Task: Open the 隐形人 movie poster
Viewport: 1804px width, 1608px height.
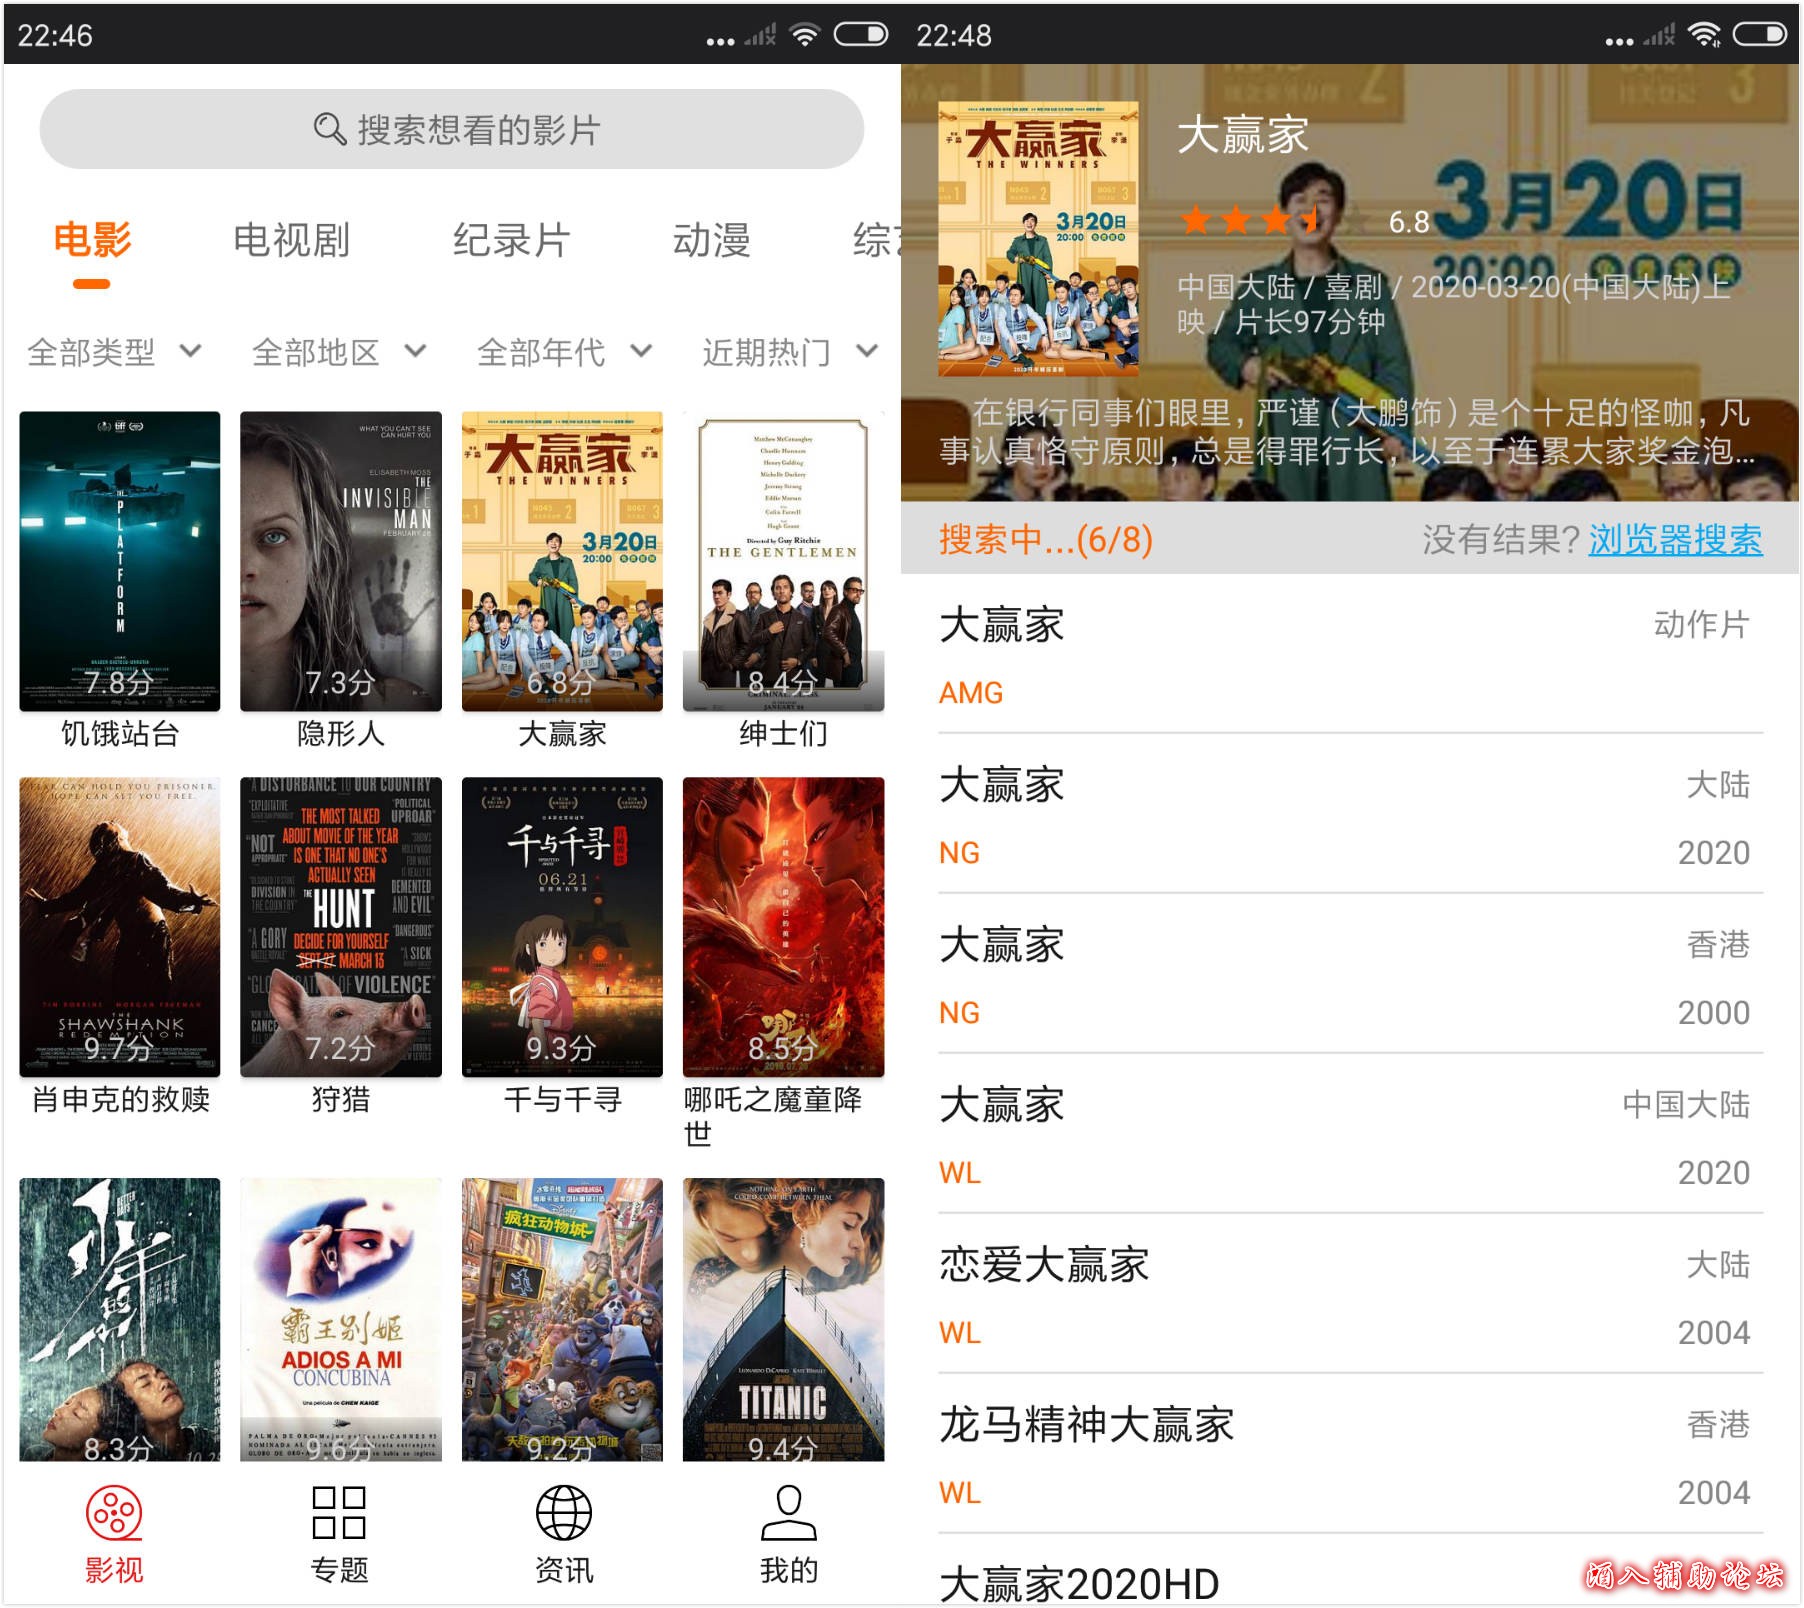Action: [x=341, y=561]
